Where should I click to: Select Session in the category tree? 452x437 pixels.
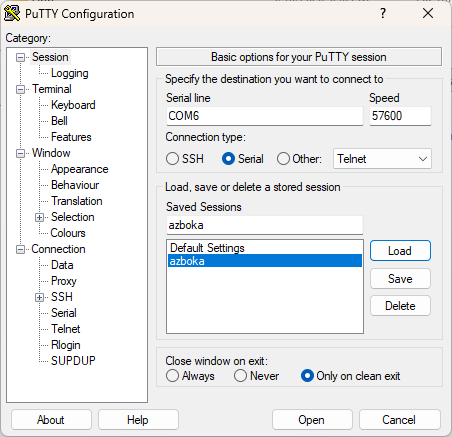pos(50,57)
